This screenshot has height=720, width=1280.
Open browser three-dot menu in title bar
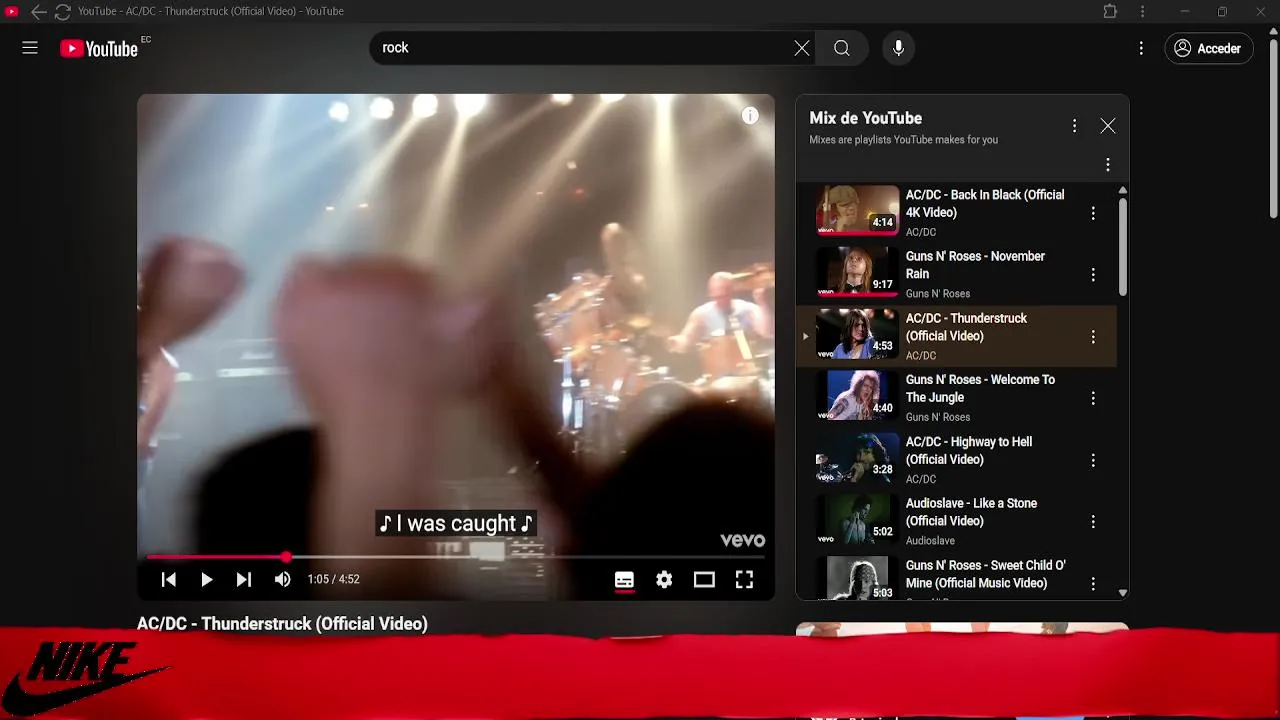pyautogui.click(x=1142, y=12)
